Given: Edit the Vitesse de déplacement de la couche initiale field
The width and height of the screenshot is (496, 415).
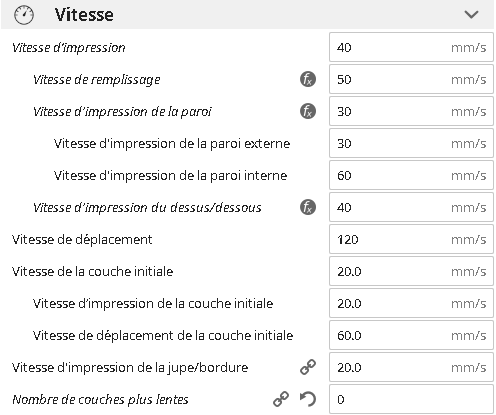Looking at the screenshot, I should click(411, 335).
